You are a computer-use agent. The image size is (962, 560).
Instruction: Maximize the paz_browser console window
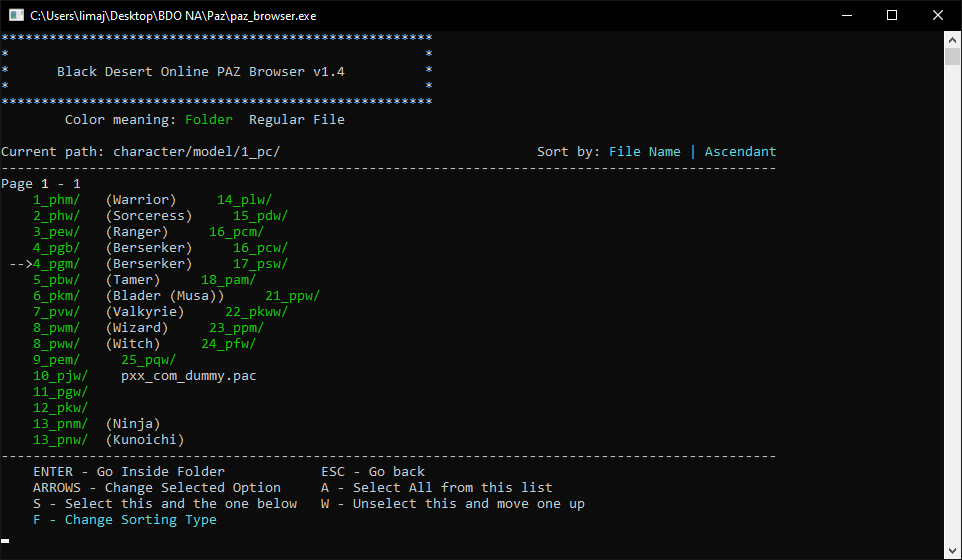[x=892, y=15]
